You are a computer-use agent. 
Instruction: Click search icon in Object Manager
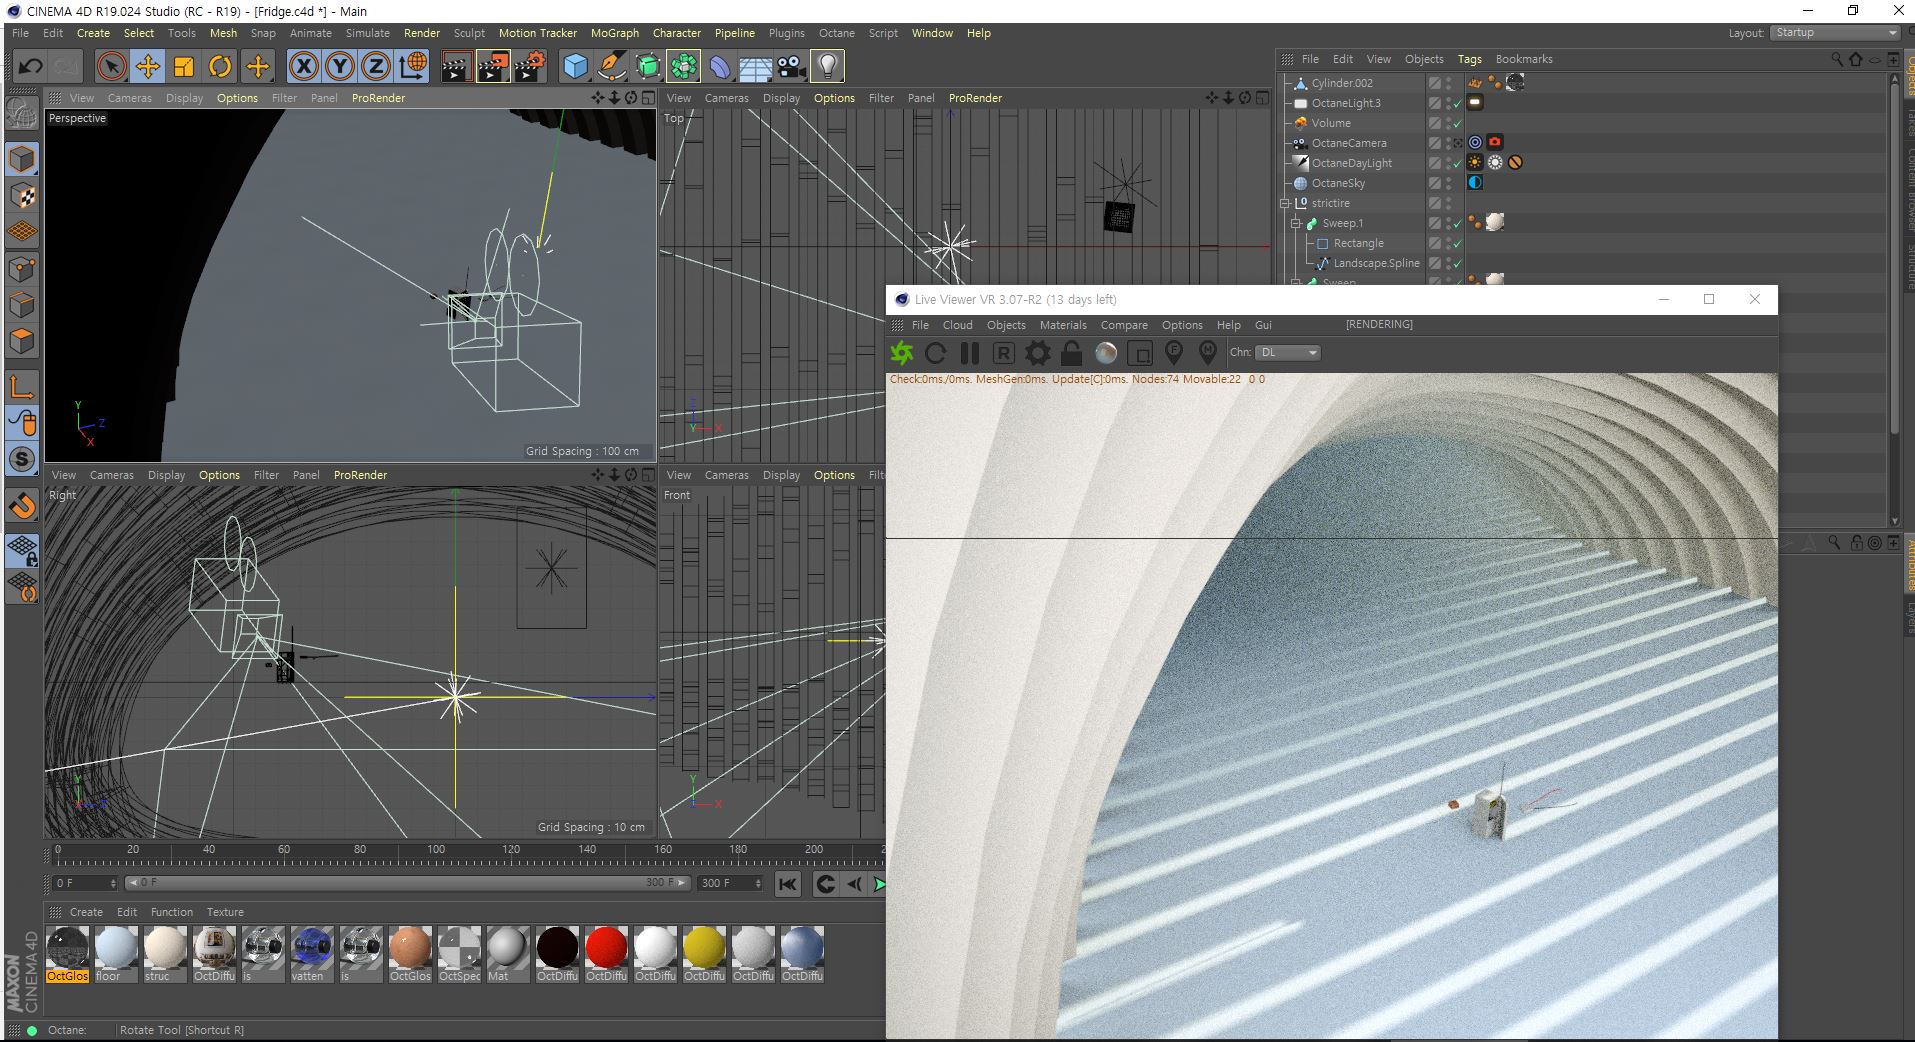[1836, 59]
